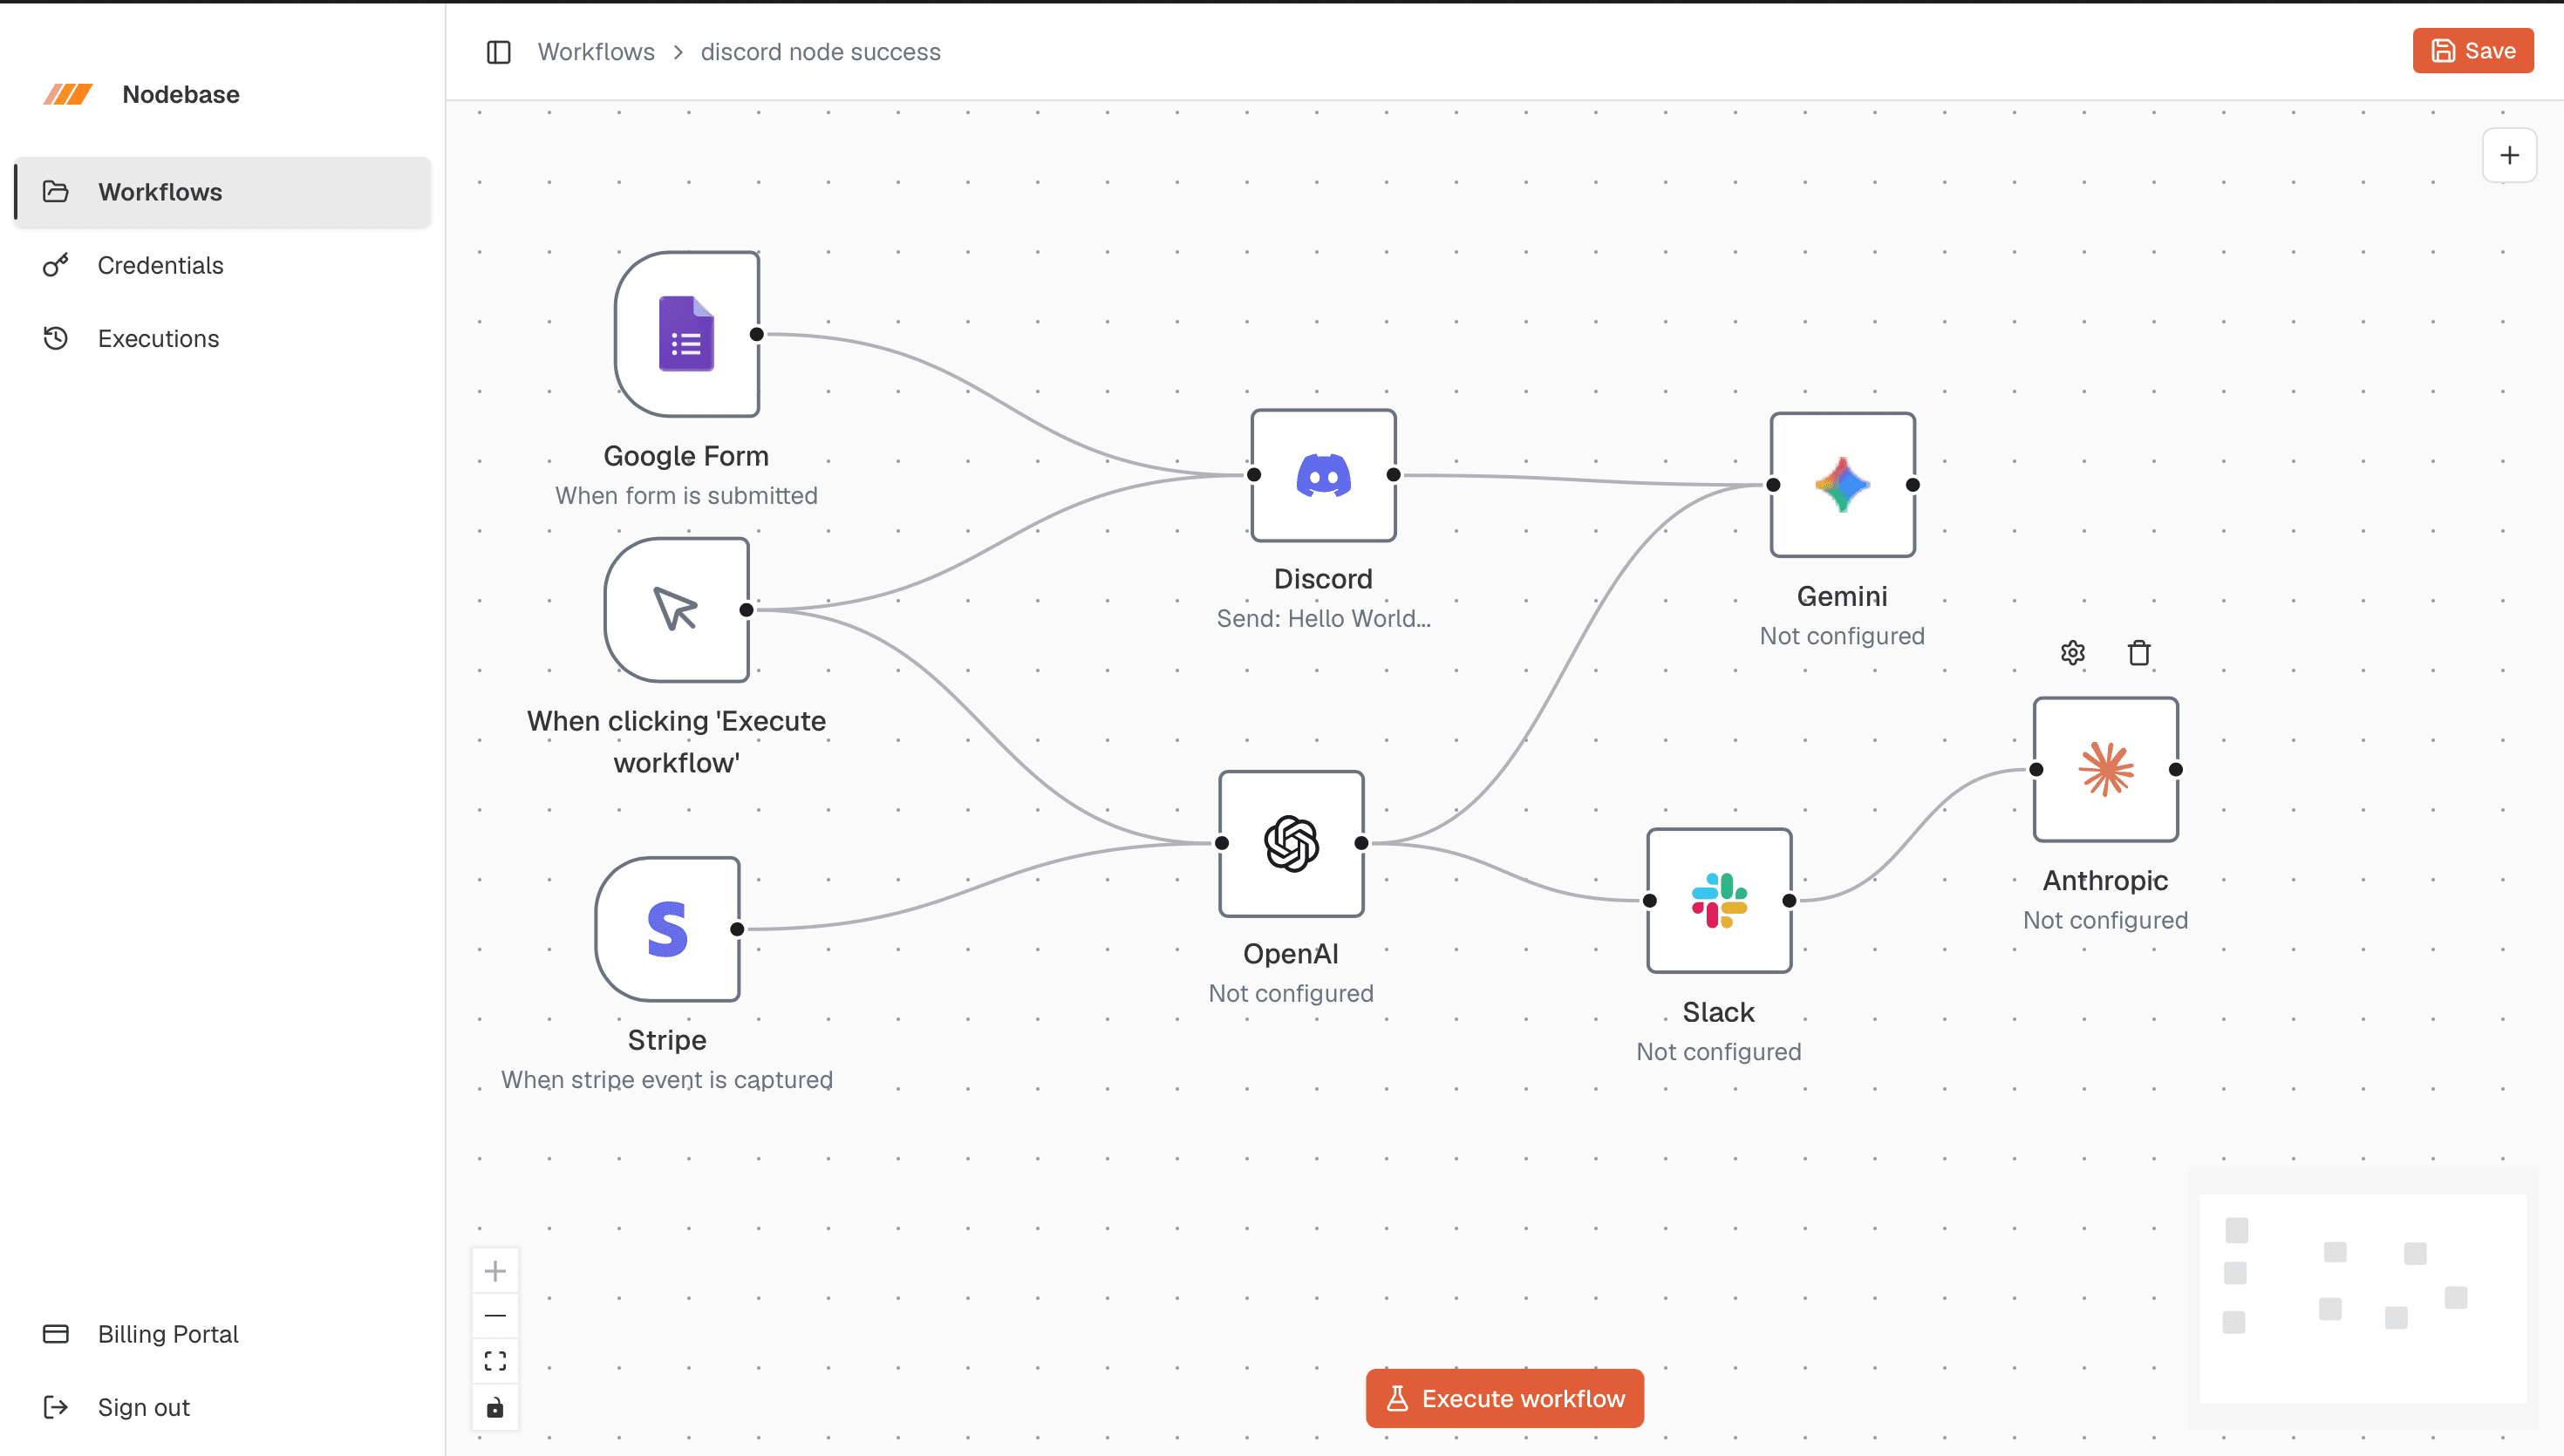The height and width of the screenshot is (1456, 2564).
Task: Select the Anthropic node
Action: pos(2106,769)
